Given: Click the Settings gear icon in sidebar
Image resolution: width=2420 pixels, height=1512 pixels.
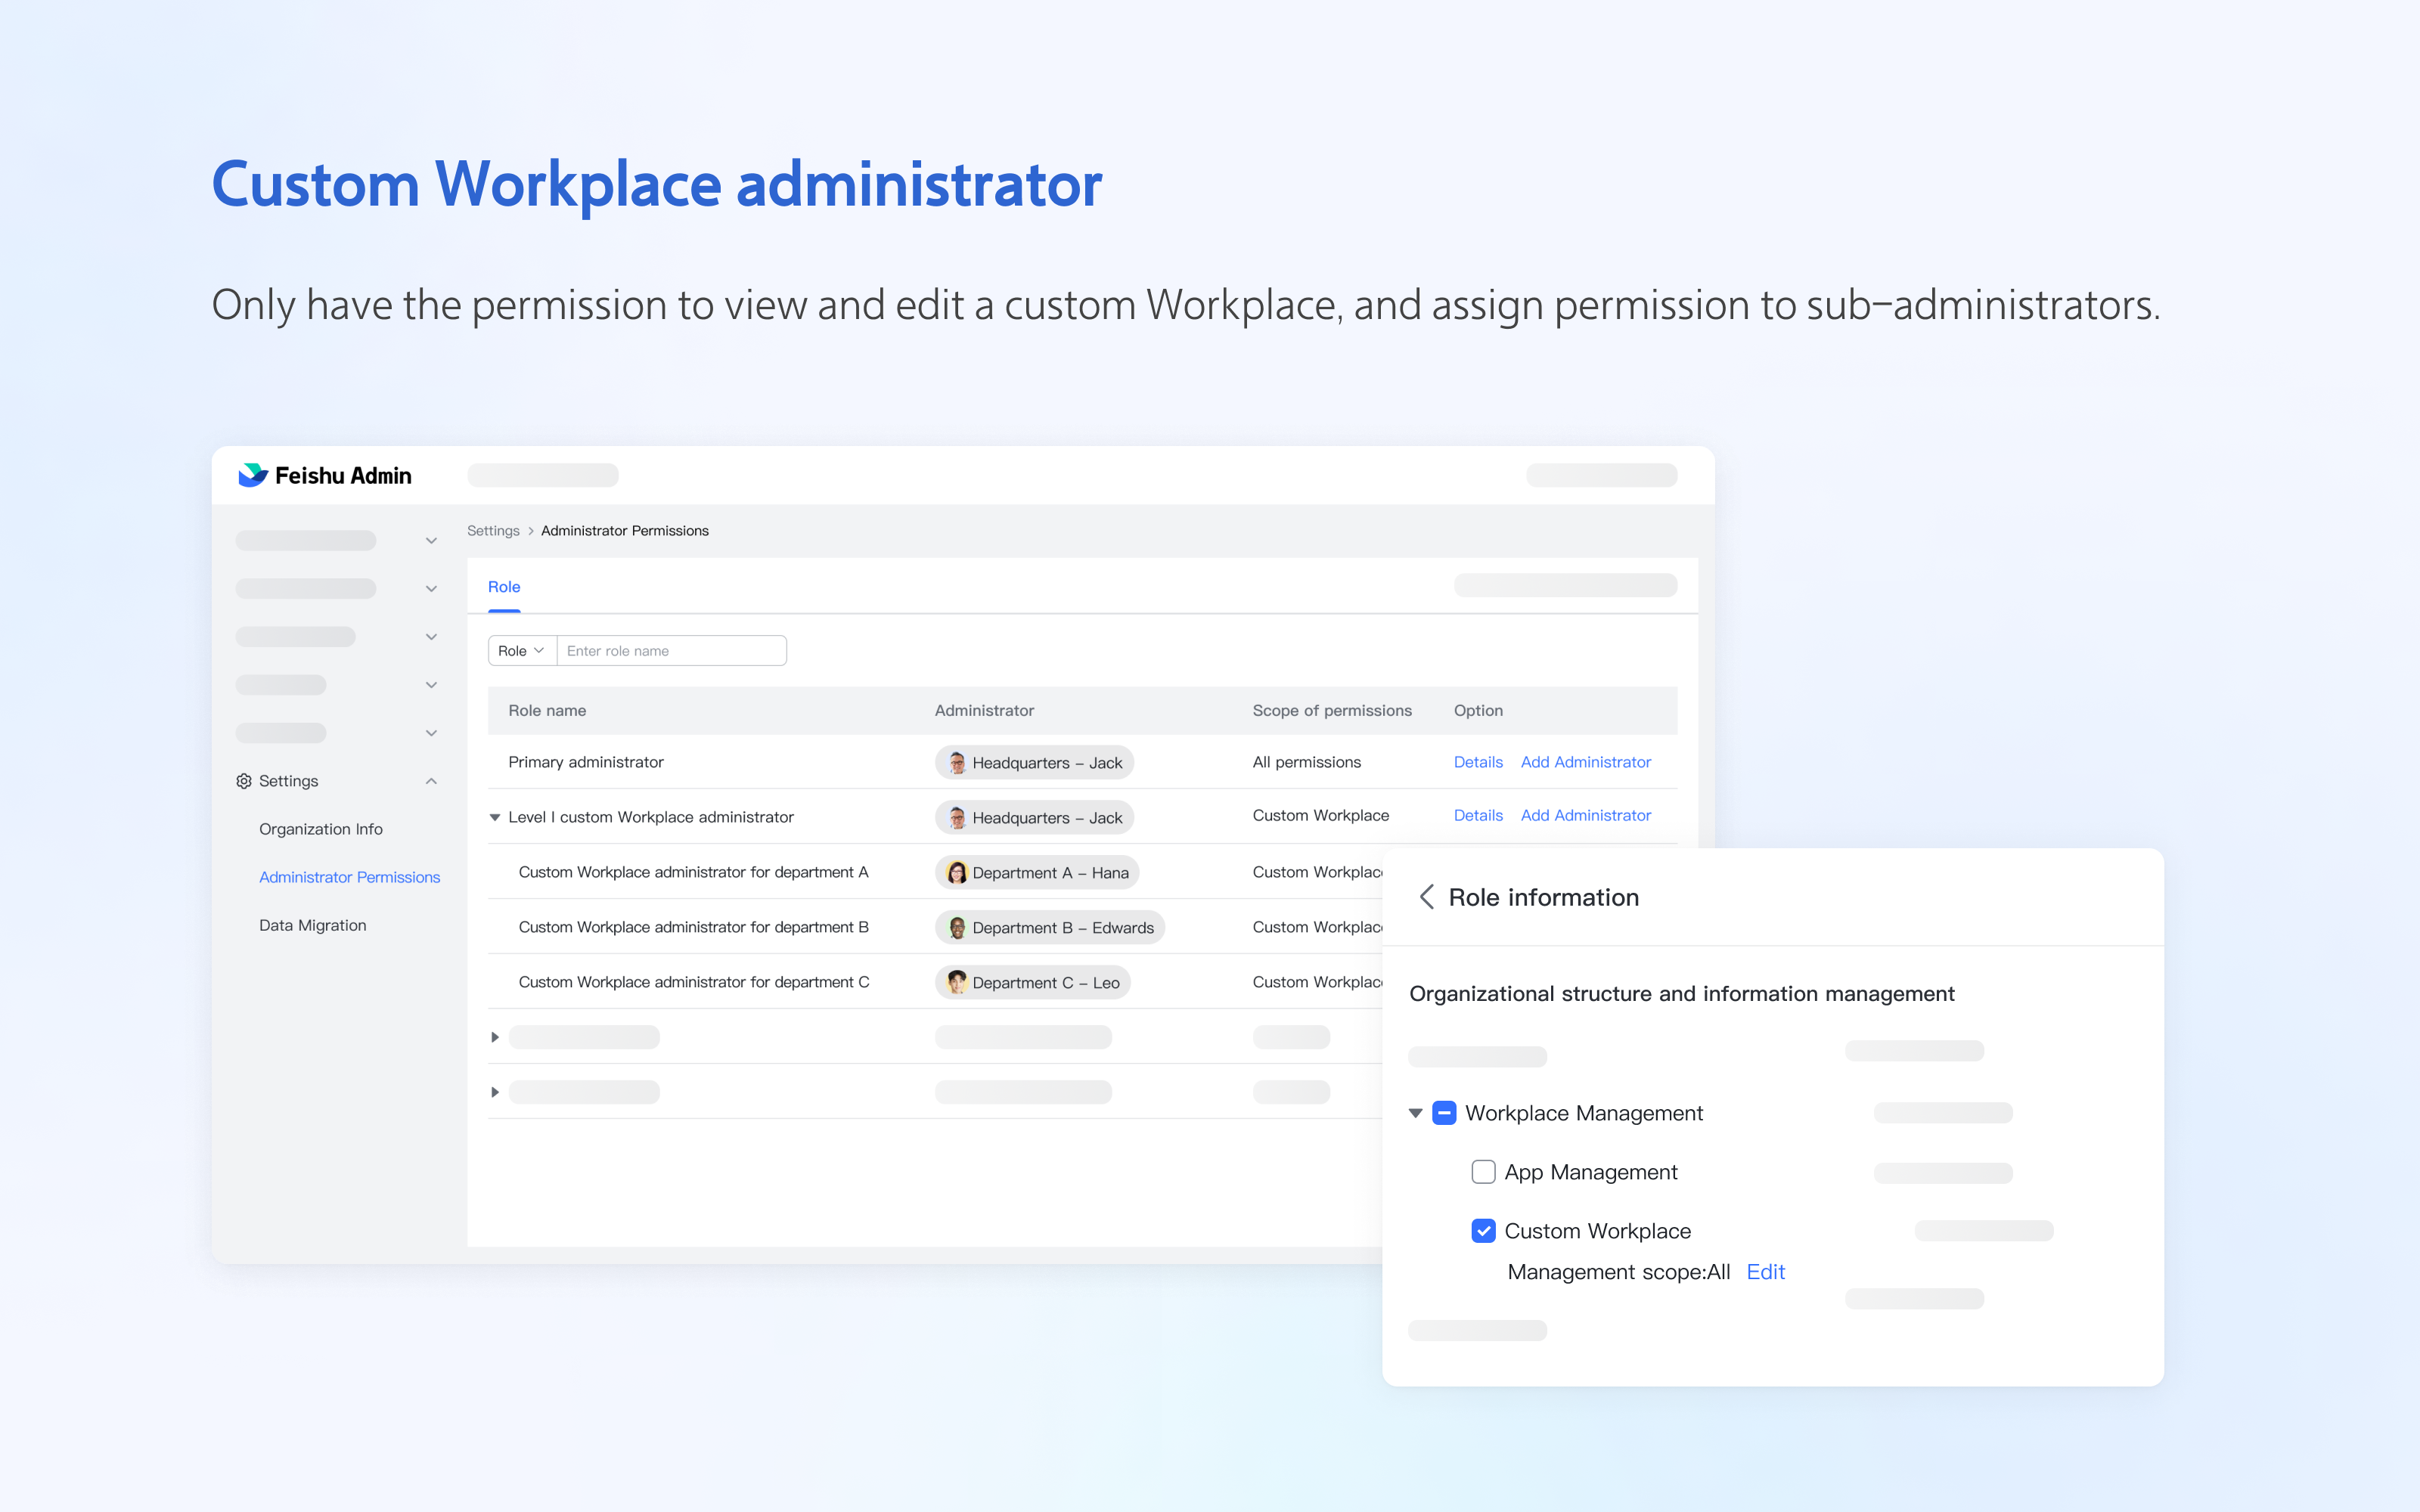Looking at the screenshot, I should coord(243,781).
